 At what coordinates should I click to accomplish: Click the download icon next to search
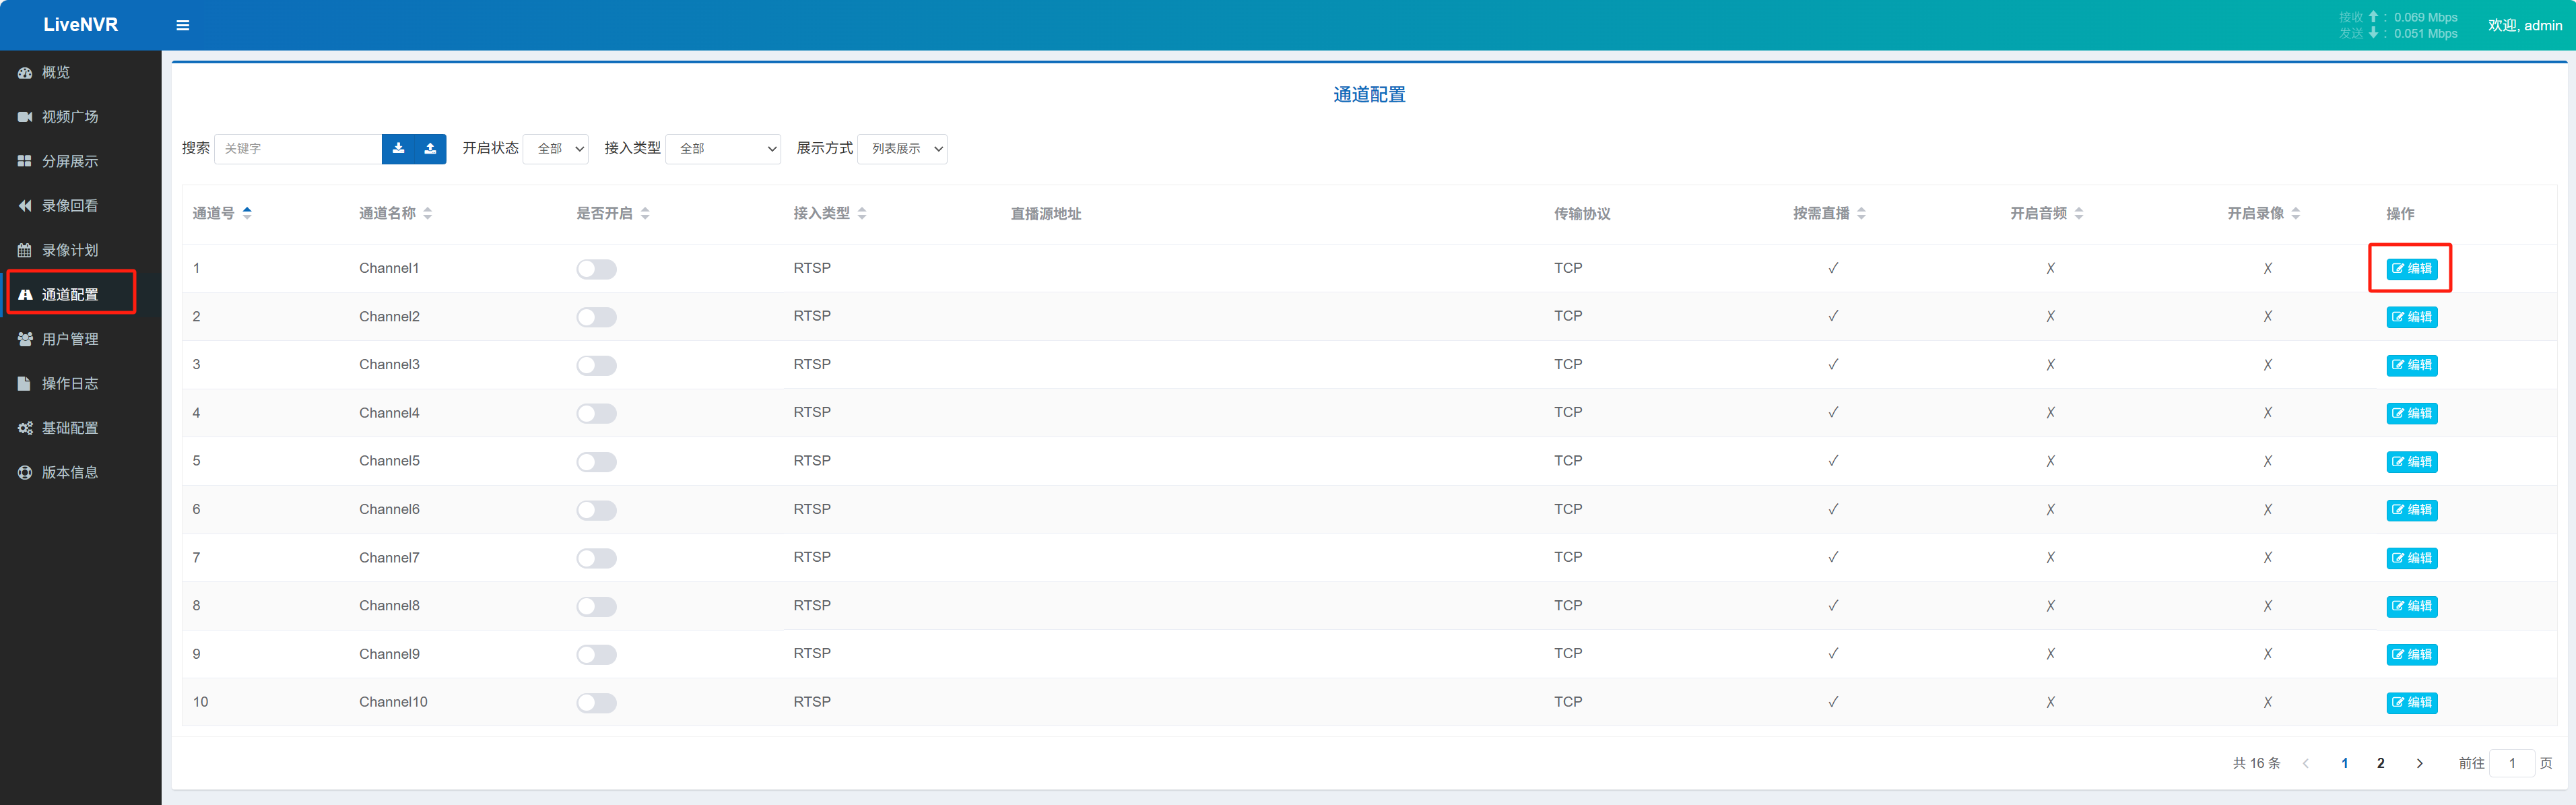pos(398,148)
